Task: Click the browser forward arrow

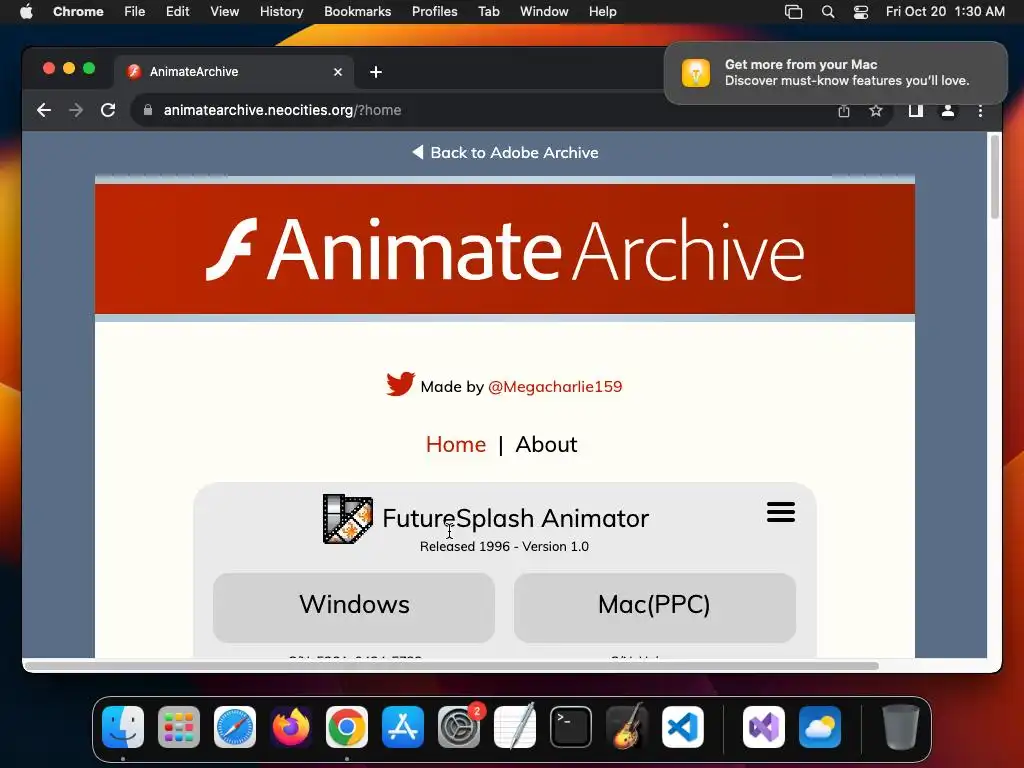Action: (x=76, y=110)
